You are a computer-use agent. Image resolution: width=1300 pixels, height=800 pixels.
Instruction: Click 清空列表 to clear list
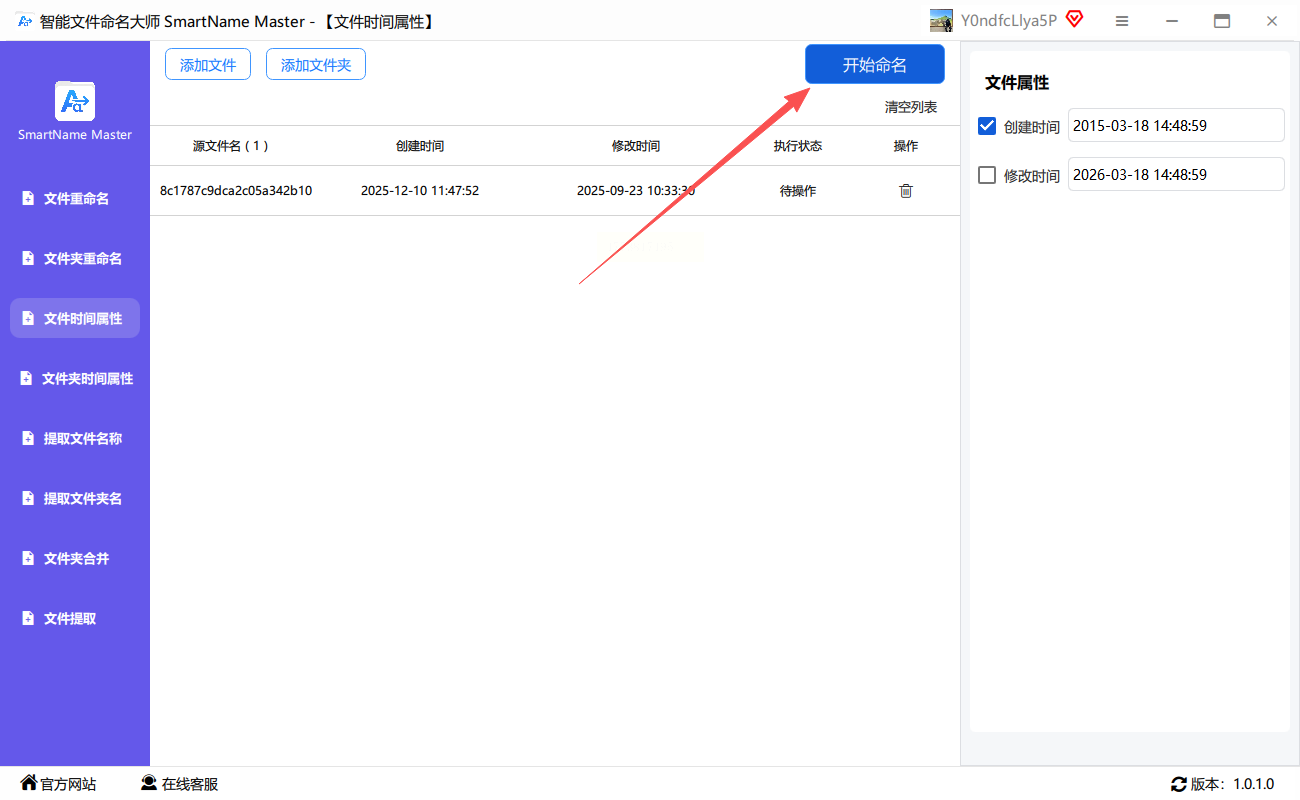tap(910, 107)
